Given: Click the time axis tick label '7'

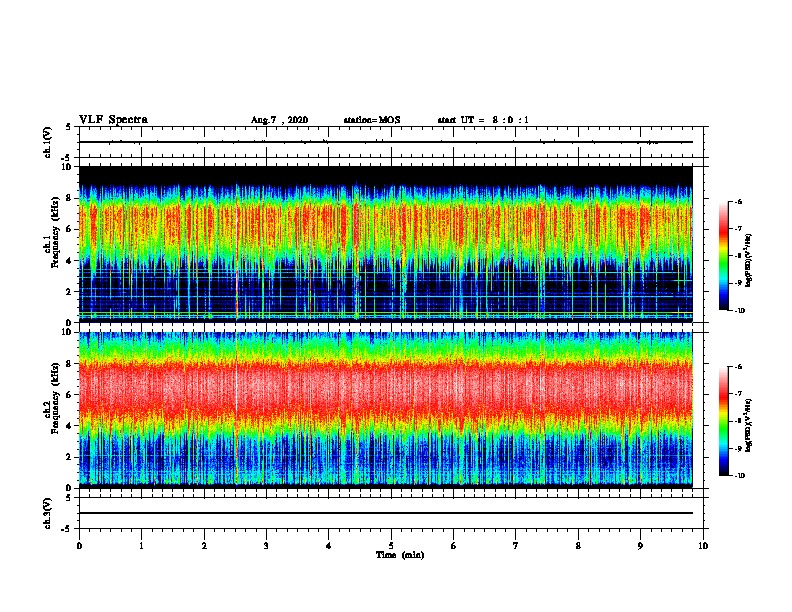Looking at the screenshot, I should (x=516, y=546).
